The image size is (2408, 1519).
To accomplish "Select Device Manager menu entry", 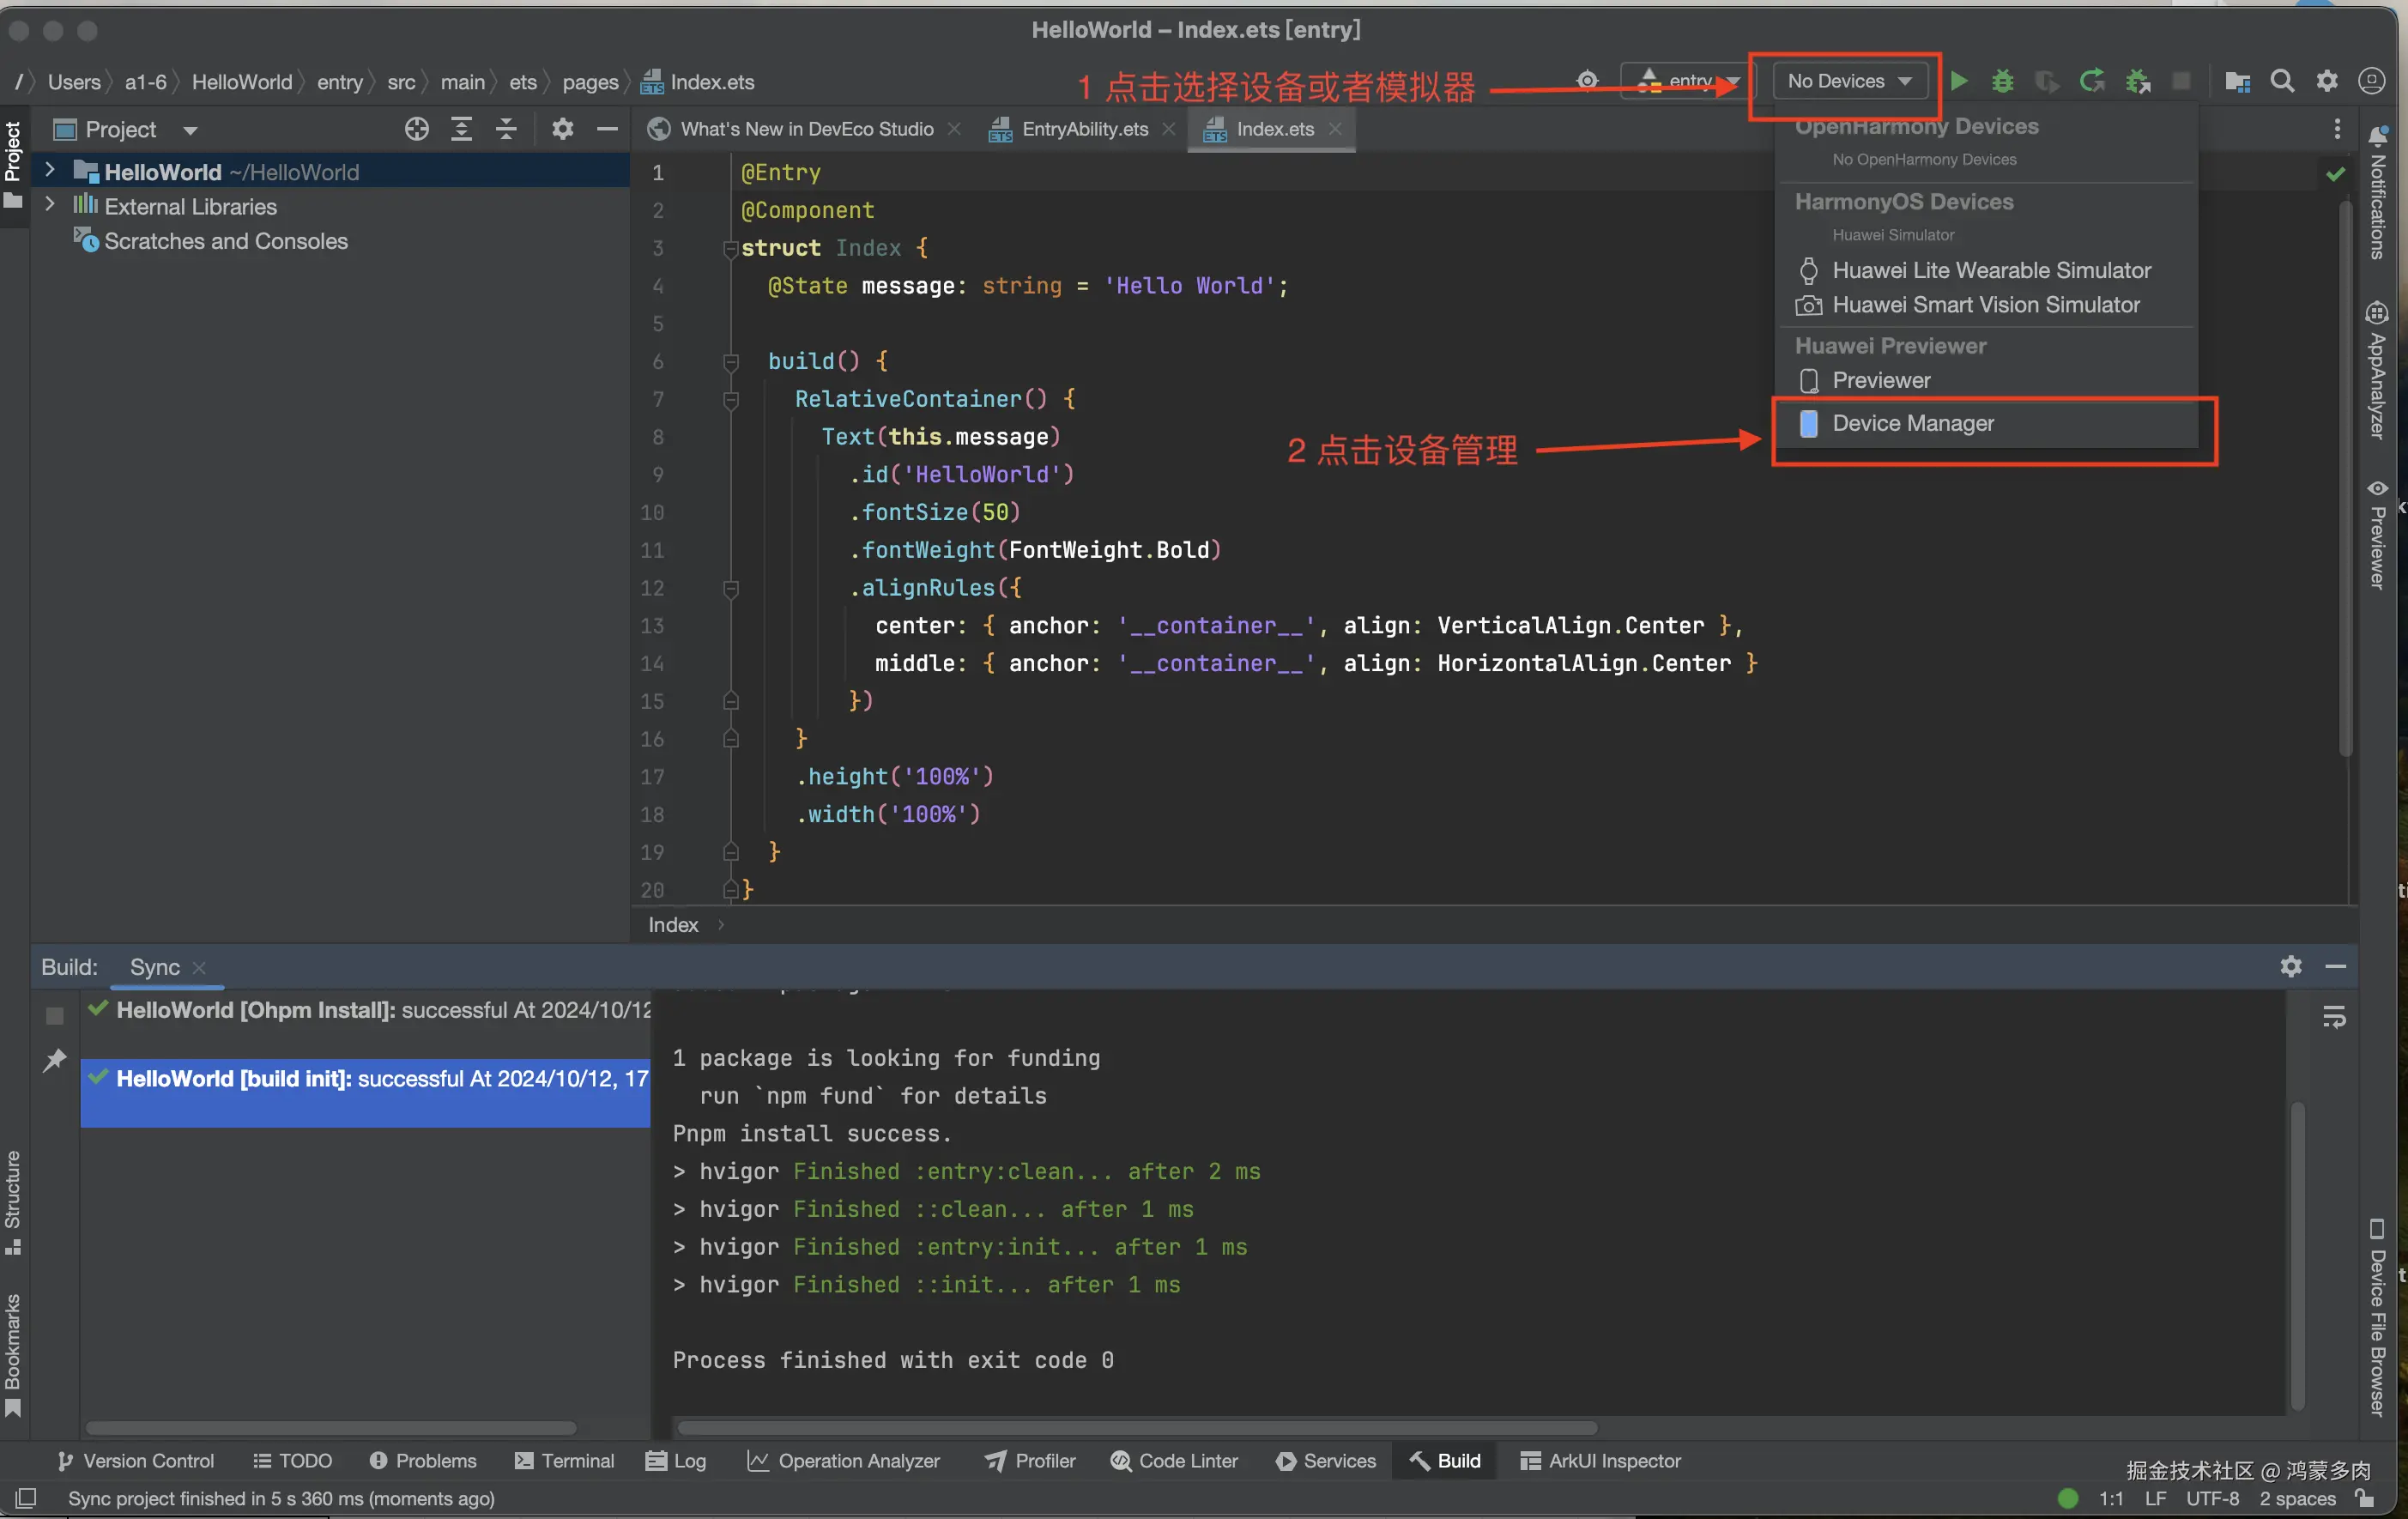I will [1912, 423].
